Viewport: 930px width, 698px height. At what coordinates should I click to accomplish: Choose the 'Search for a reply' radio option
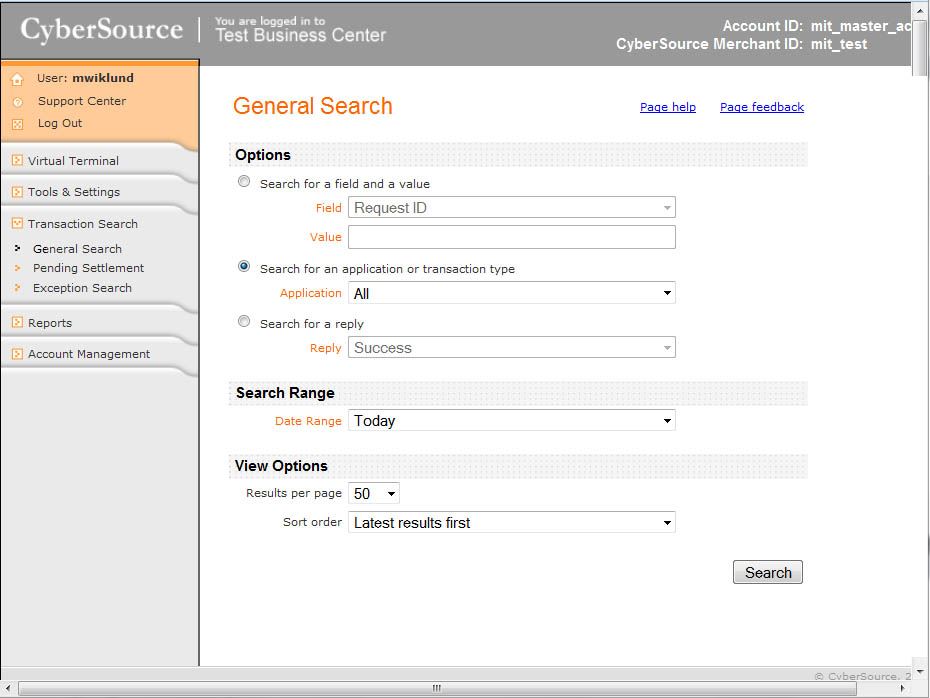244,322
